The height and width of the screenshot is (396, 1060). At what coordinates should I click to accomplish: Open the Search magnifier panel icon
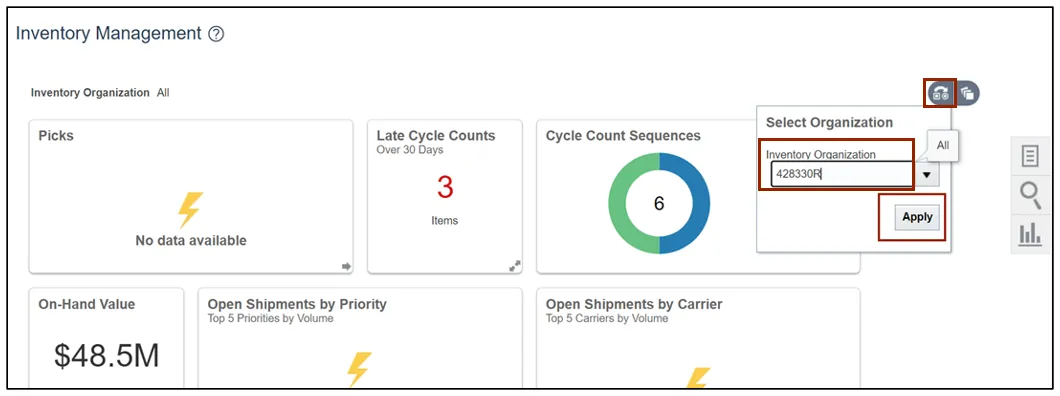1030,195
